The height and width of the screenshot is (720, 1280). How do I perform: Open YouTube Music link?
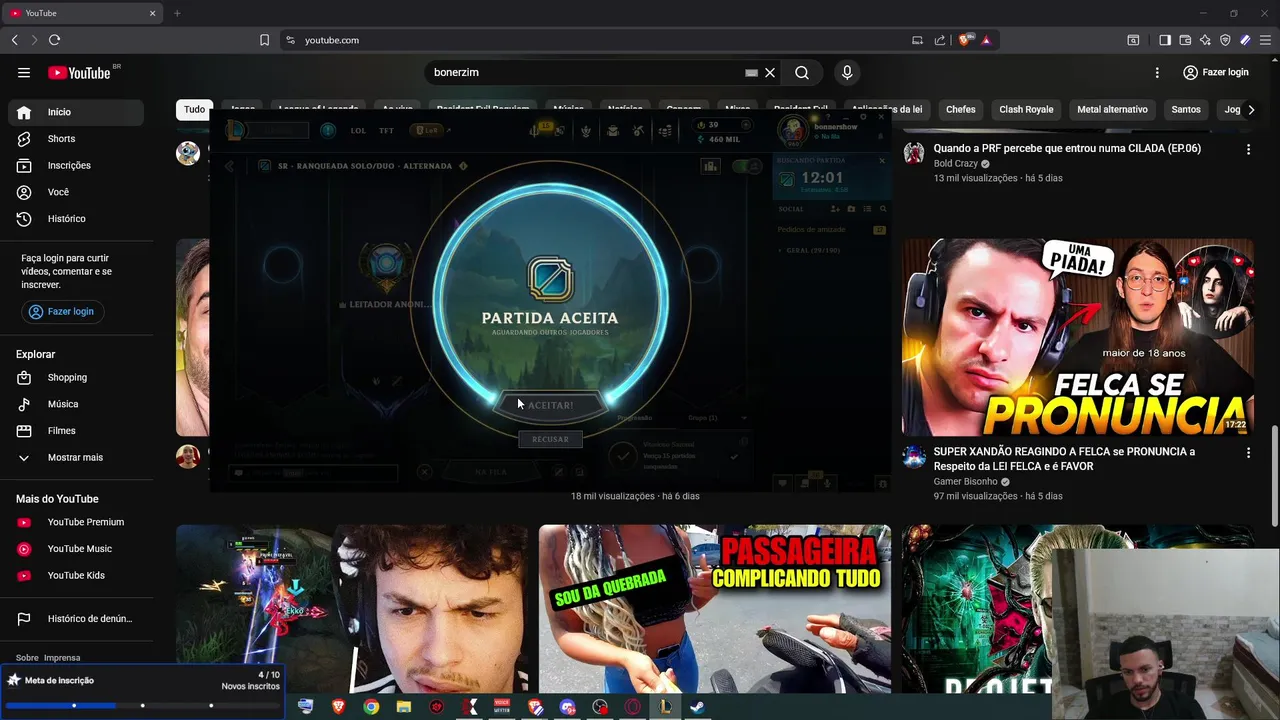click(76, 549)
